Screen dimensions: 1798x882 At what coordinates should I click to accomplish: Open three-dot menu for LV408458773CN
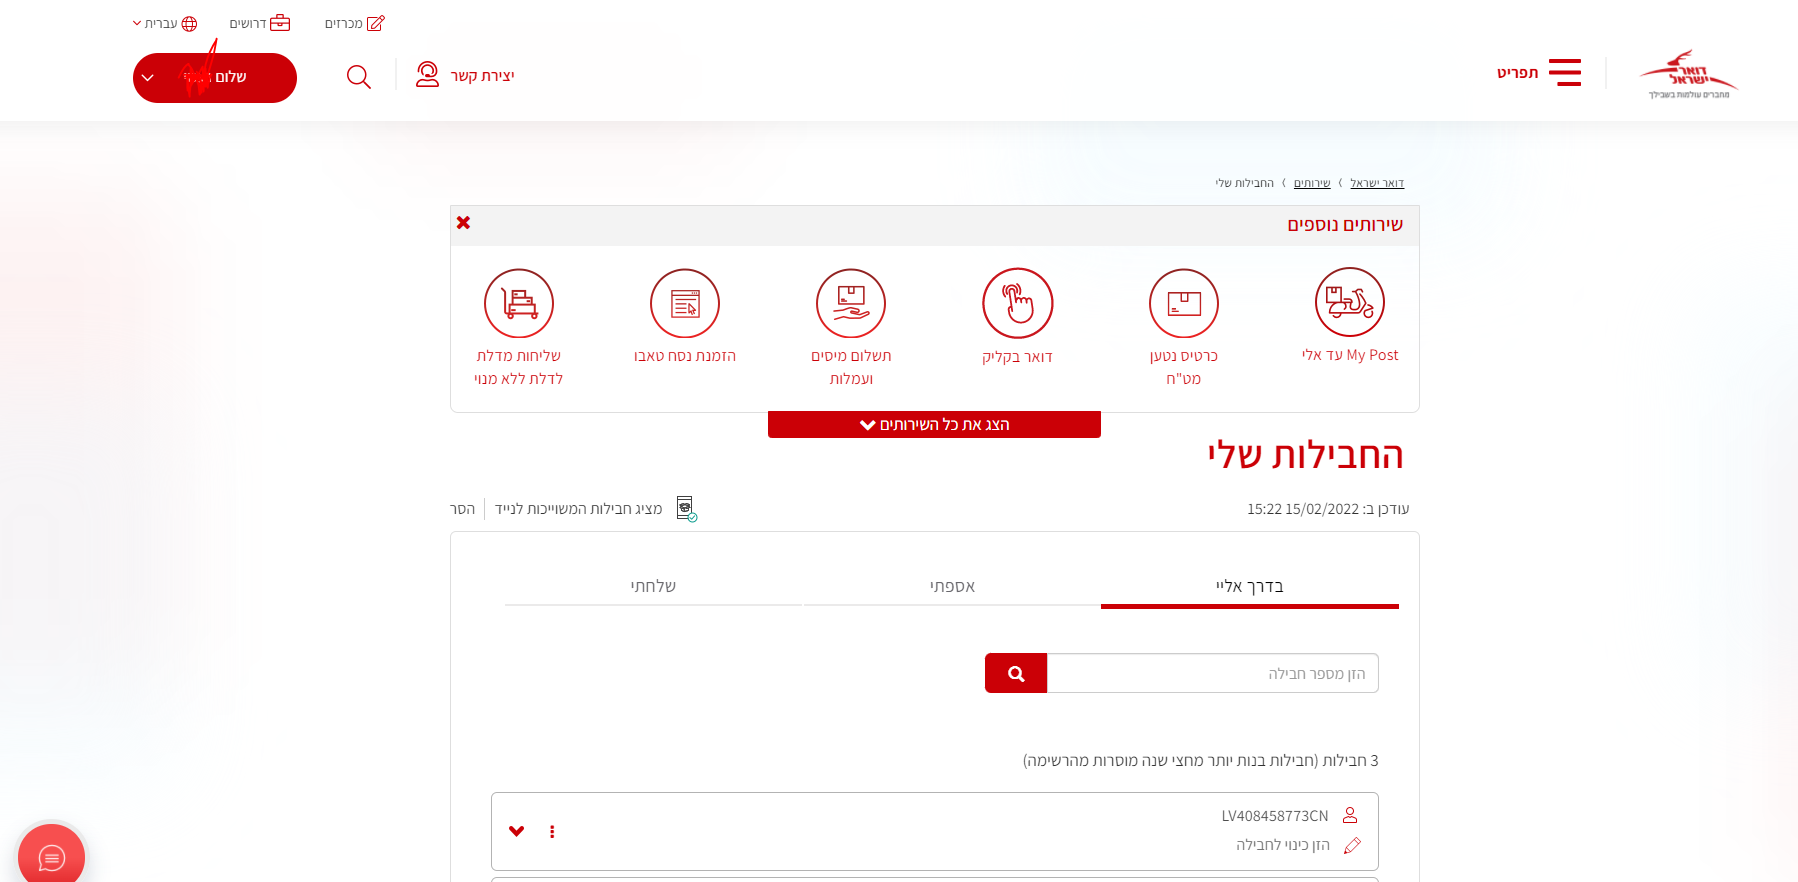pyautogui.click(x=552, y=831)
